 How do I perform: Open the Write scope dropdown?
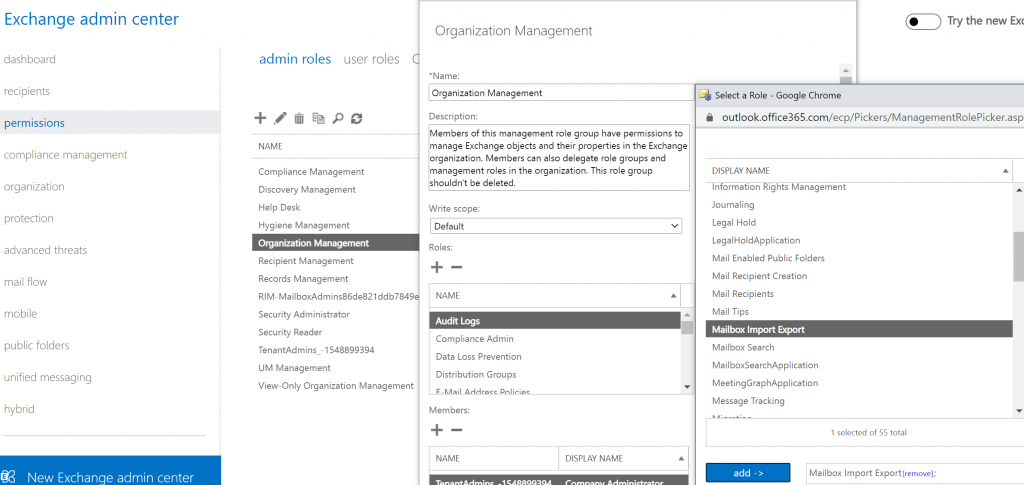pyautogui.click(x=556, y=226)
